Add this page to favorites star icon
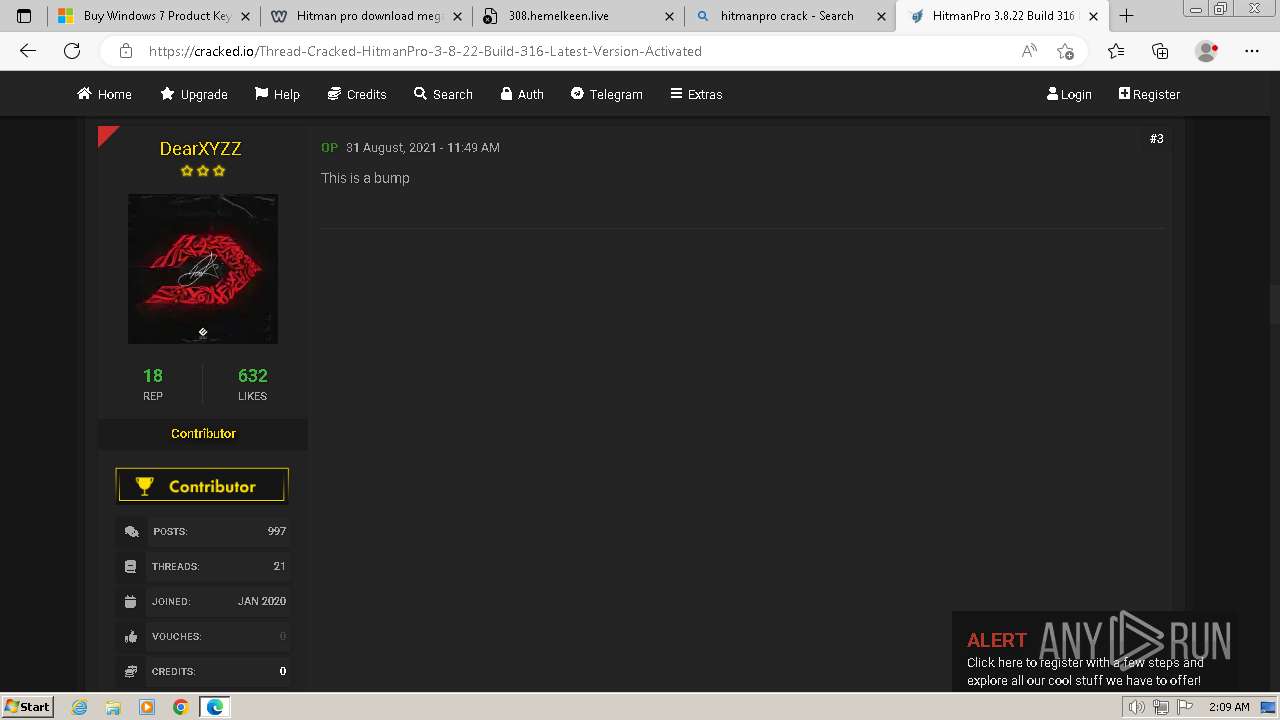This screenshot has width=1280, height=720. tap(1065, 51)
